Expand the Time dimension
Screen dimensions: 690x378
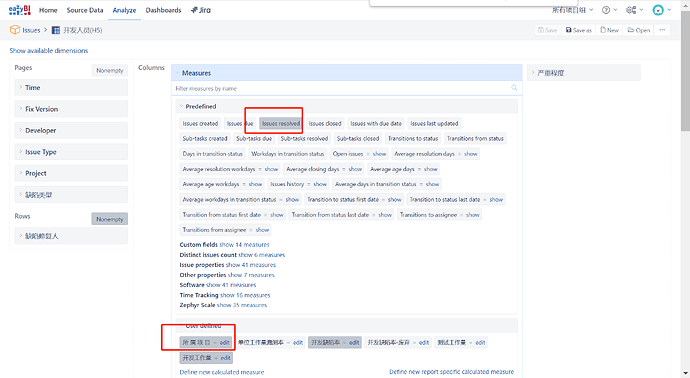[x=71, y=88]
